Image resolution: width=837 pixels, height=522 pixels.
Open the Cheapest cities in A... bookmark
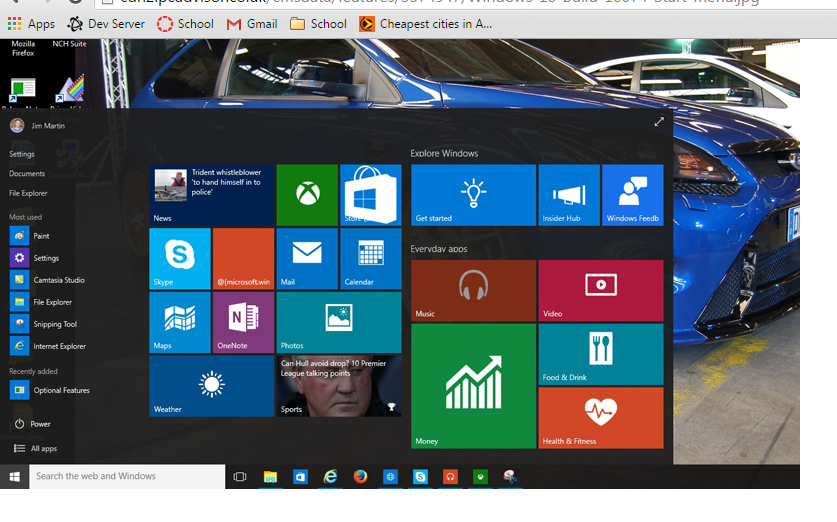click(426, 24)
